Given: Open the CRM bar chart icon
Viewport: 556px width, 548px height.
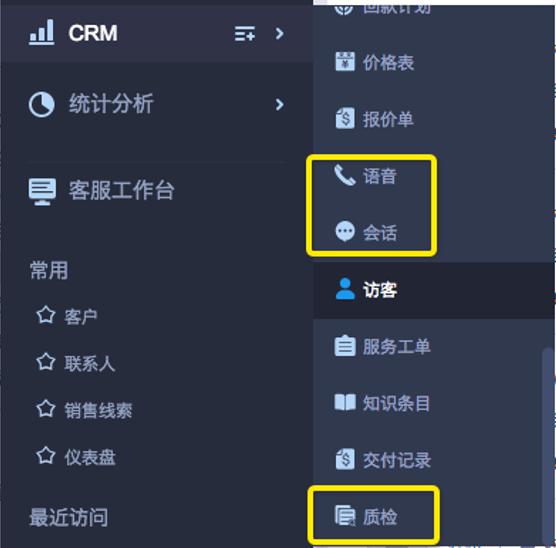Looking at the screenshot, I should point(41,32).
